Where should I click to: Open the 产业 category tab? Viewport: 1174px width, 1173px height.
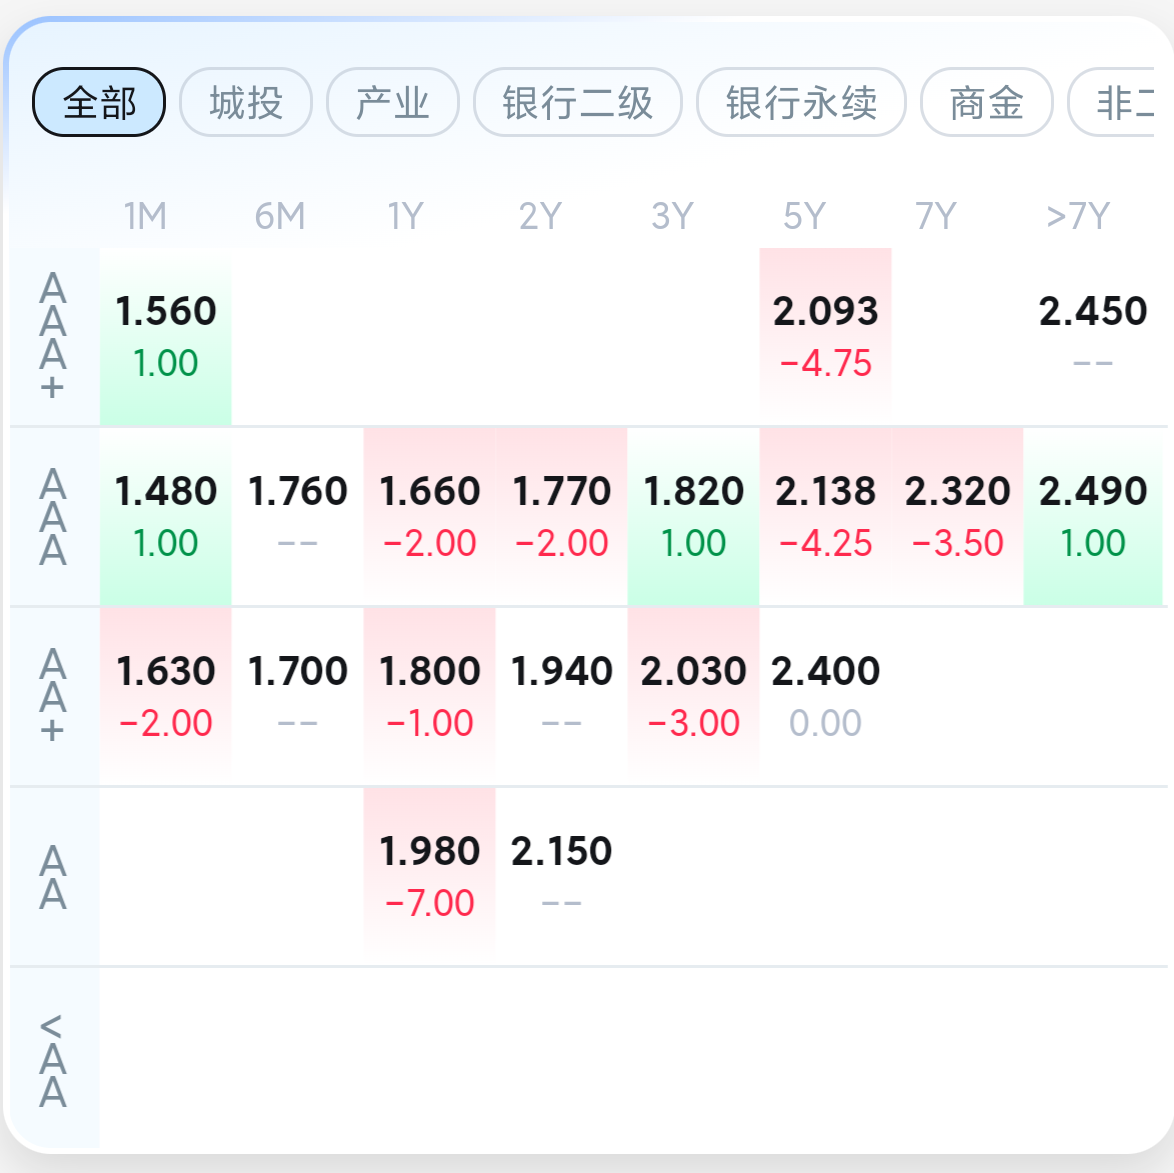coord(393,102)
